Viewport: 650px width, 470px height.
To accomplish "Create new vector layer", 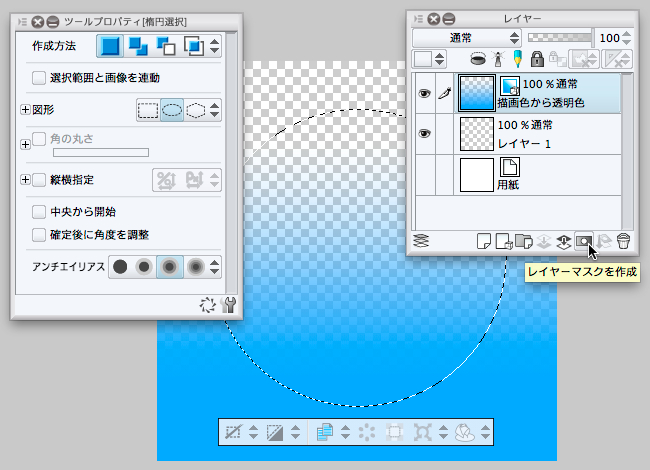I will pos(504,241).
